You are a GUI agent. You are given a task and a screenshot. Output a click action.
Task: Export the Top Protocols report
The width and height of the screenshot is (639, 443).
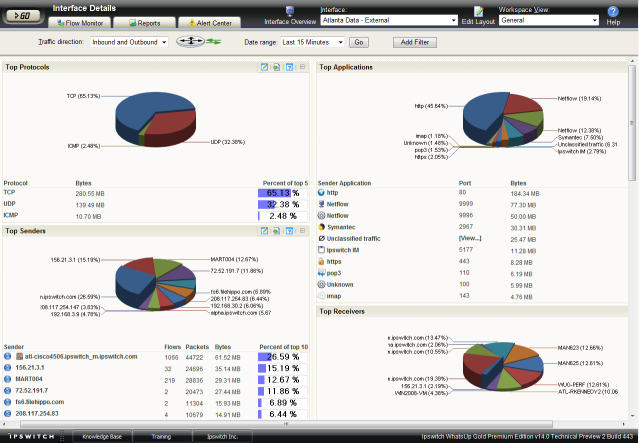tap(276, 67)
